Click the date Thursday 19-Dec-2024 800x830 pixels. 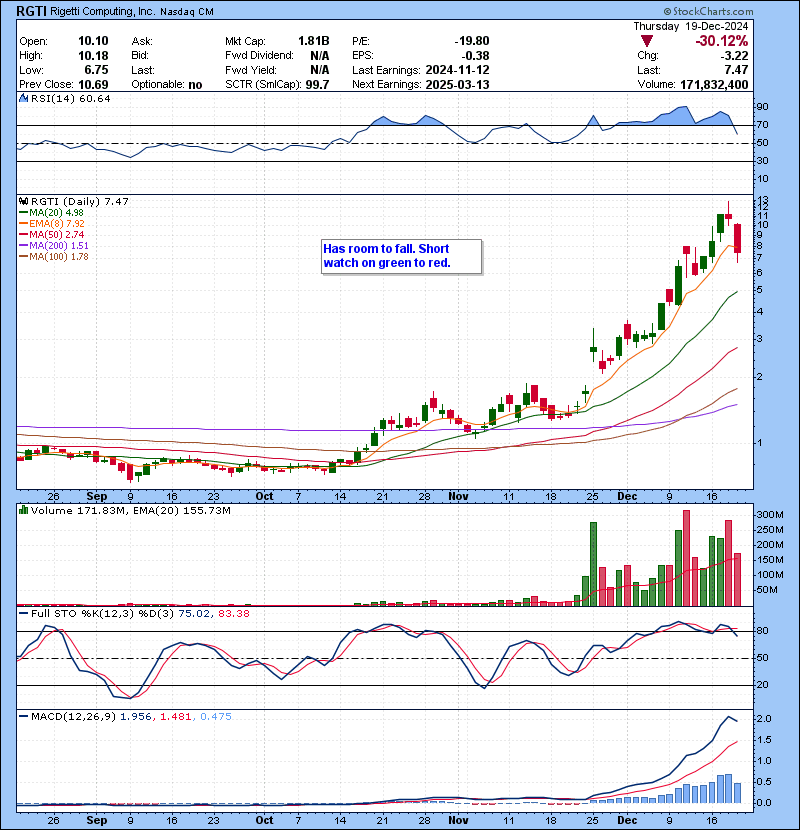pos(691,26)
